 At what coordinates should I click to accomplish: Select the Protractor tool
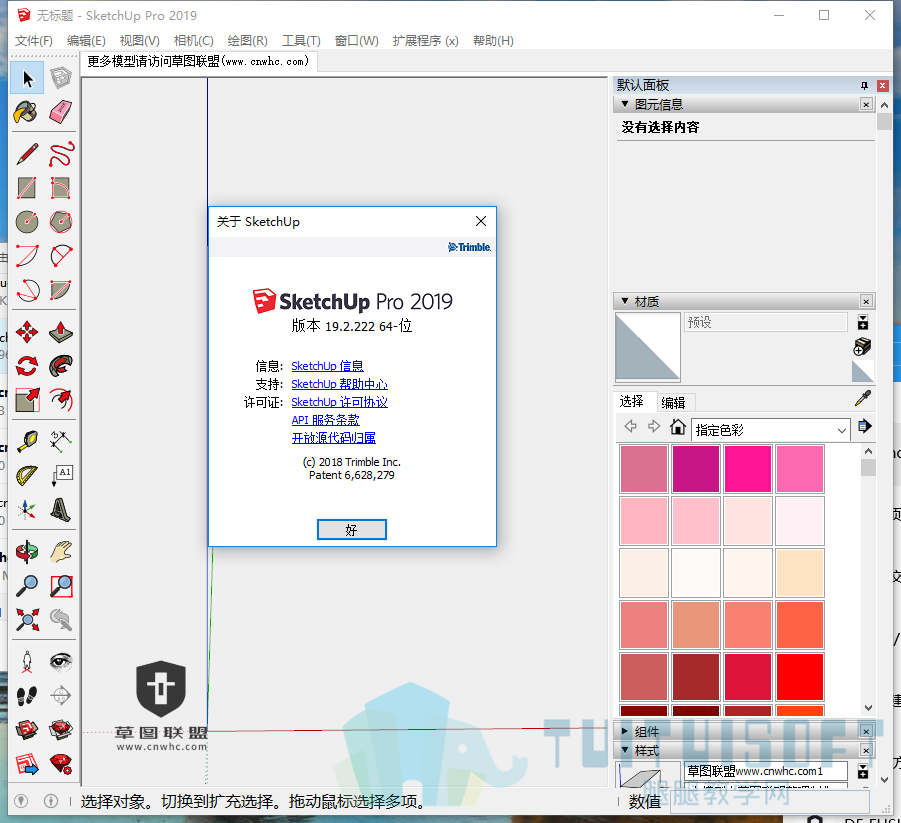tap(26, 475)
